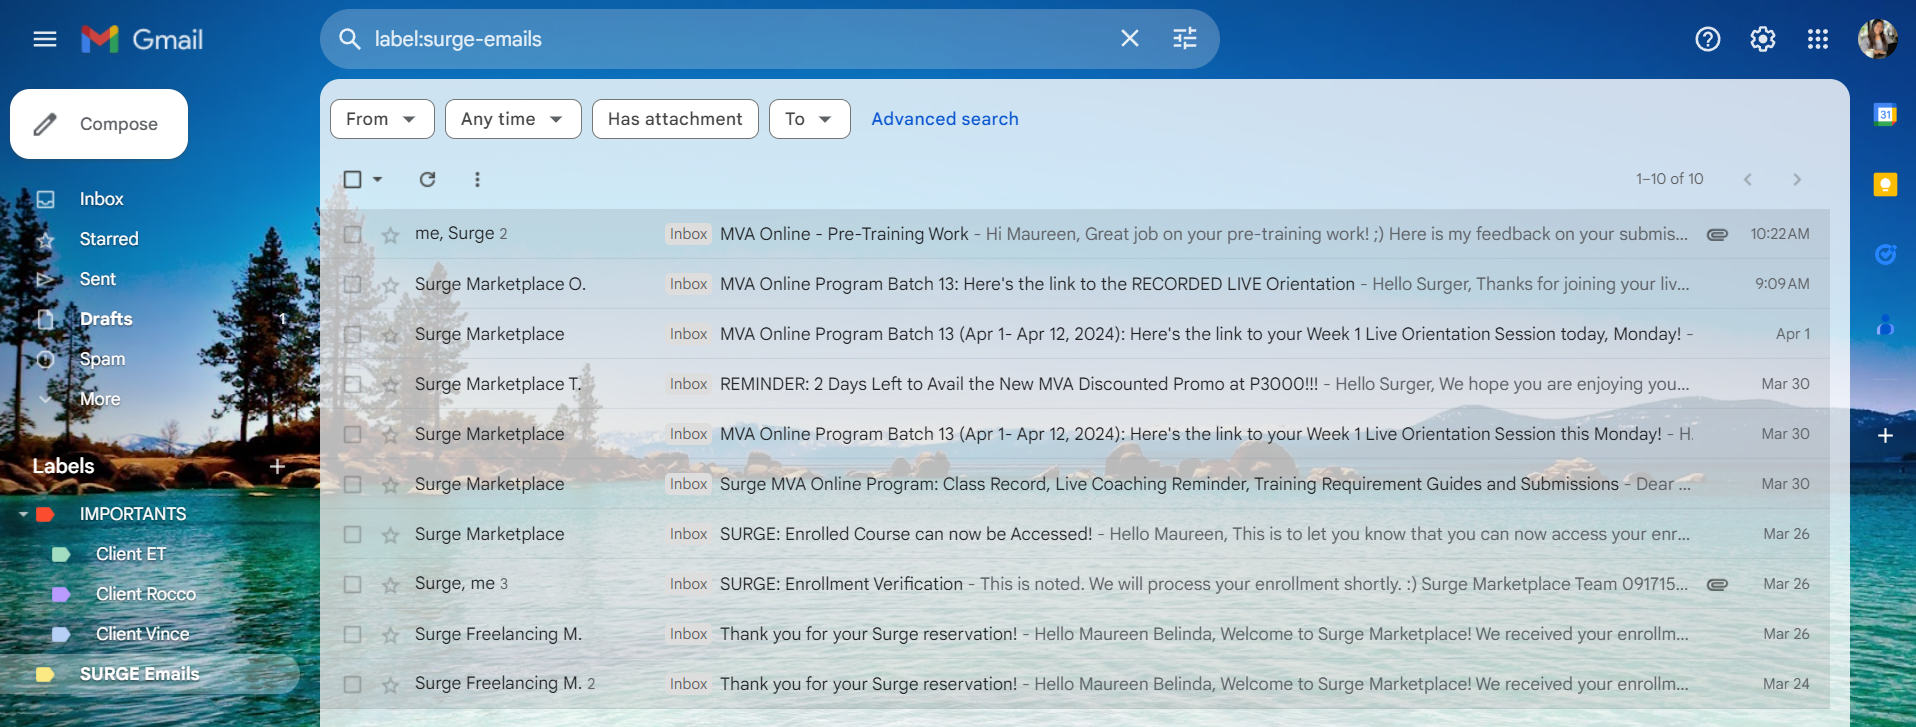Image resolution: width=1916 pixels, height=727 pixels.
Task: Create a new label with the plus icon
Action: coord(278,466)
